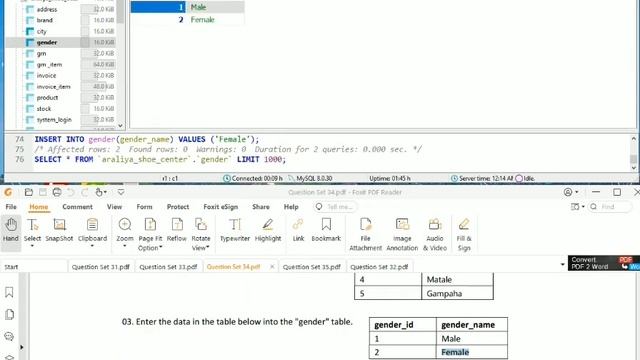Activate the Select text tool
The height and width of the screenshot is (360, 640).
[32, 230]
